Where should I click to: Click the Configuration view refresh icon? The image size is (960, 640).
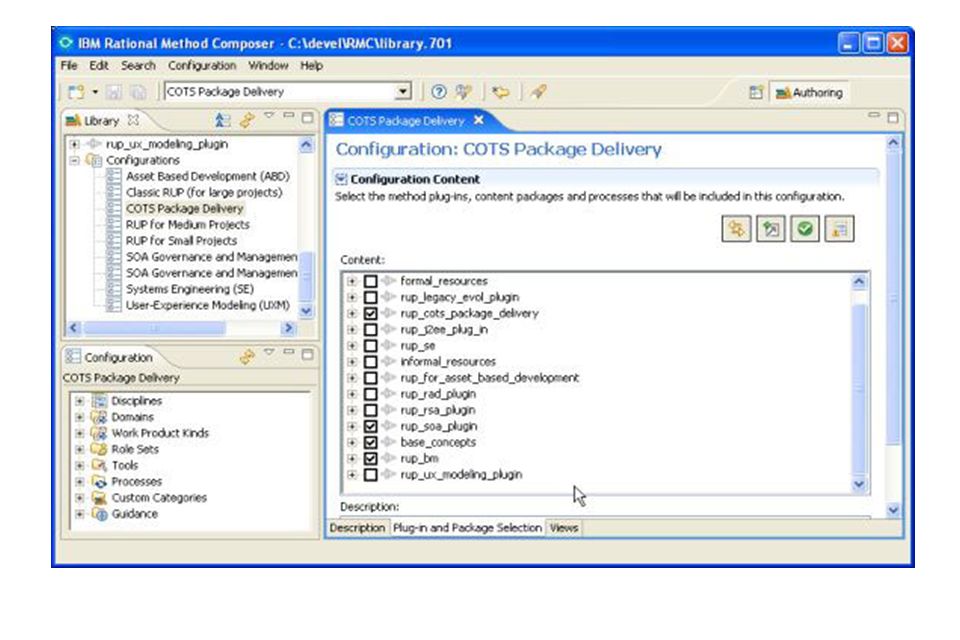pos(247,356)
